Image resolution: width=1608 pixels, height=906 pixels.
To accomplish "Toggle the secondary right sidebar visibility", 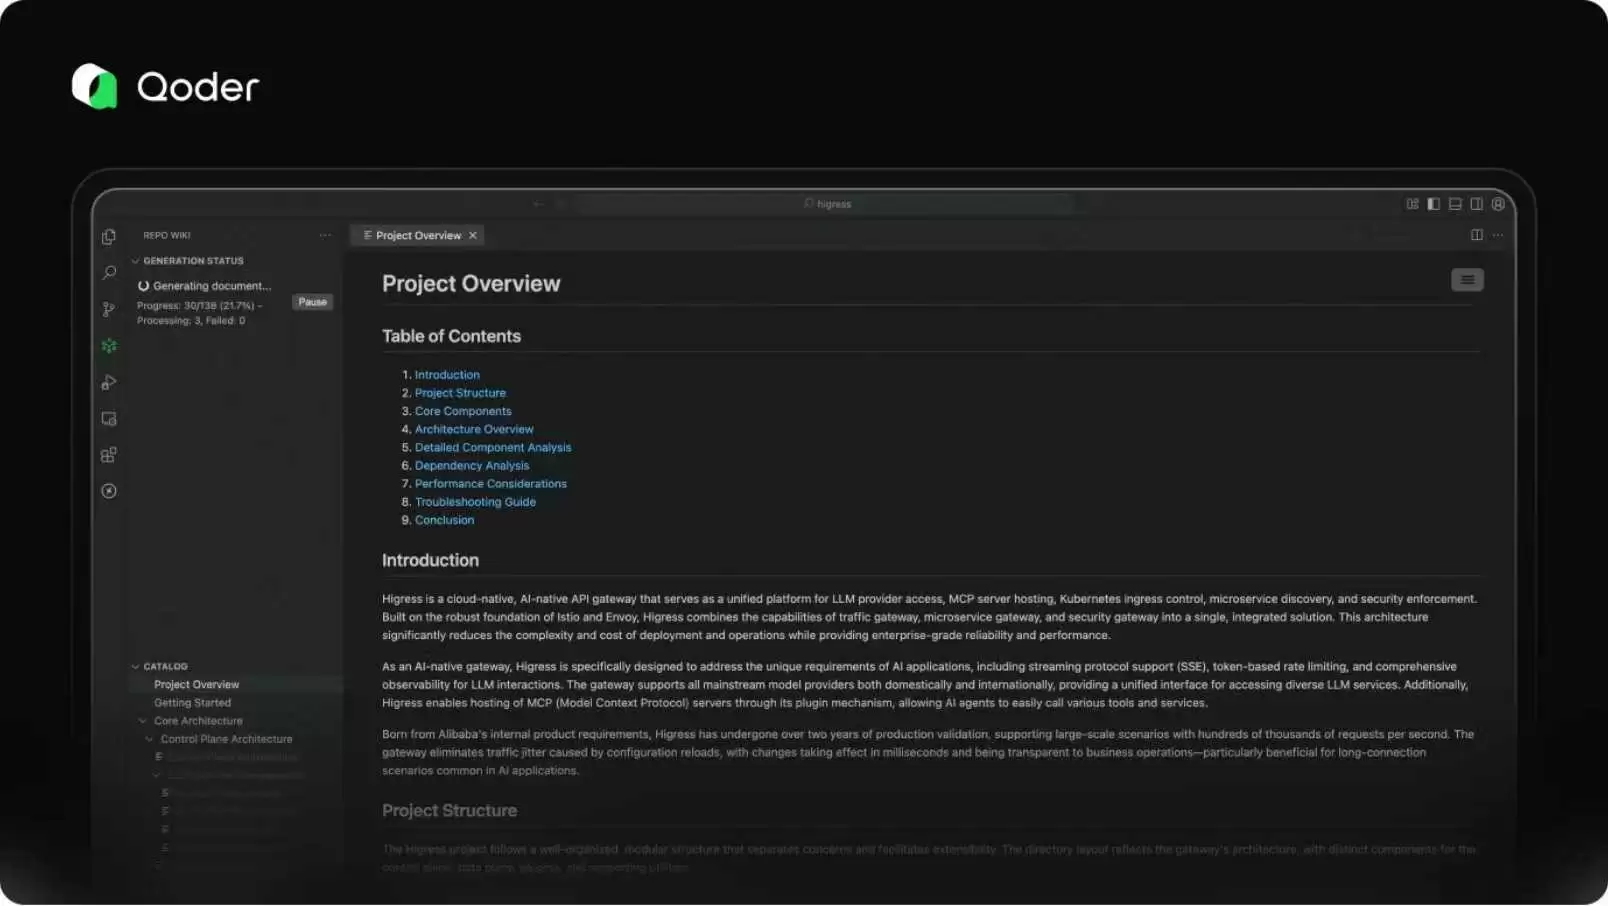I will (x=1476, y=204).
